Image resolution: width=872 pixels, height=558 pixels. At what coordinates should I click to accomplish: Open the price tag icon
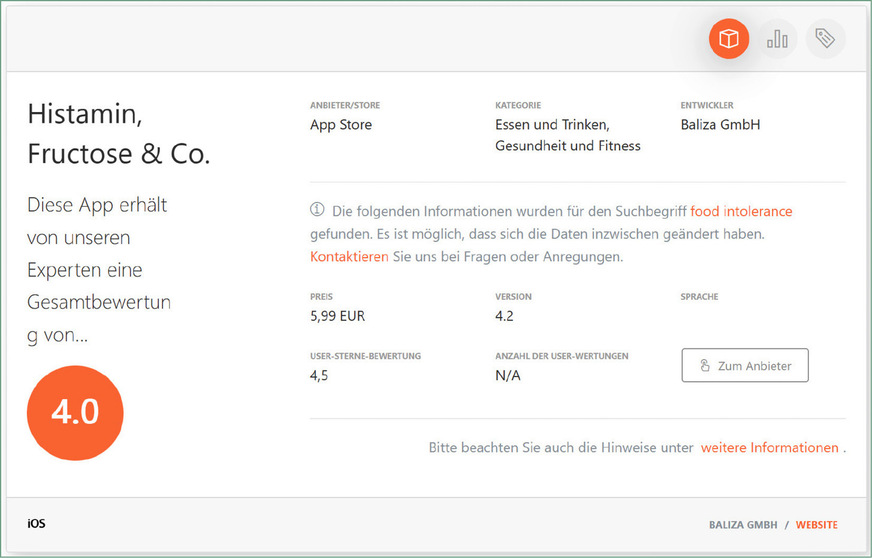tap(825, 38)
